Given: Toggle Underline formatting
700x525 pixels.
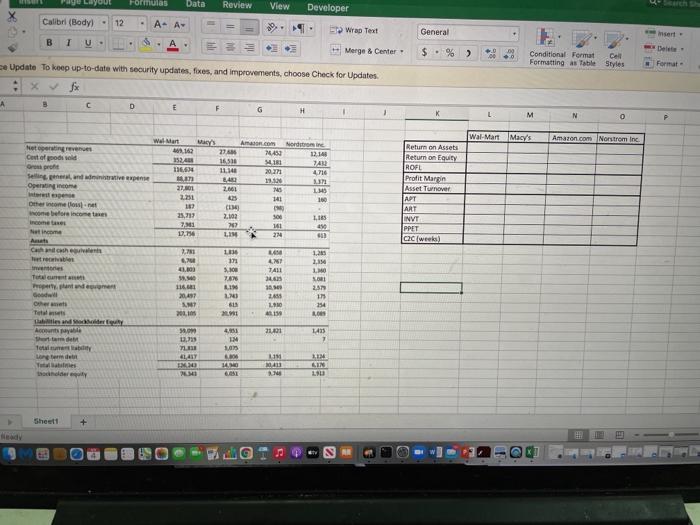Looking at the screenshot, I should (88, 43).
